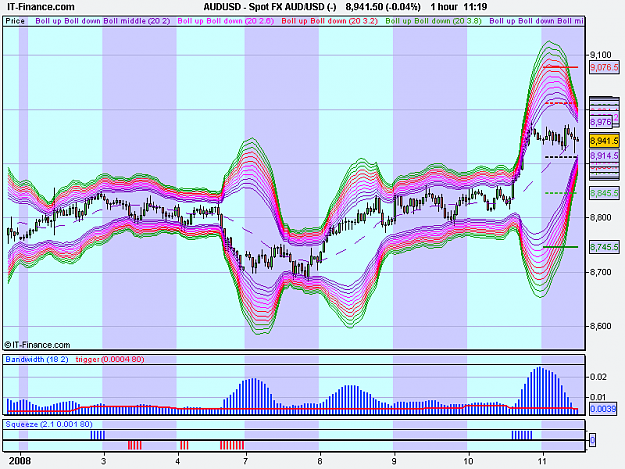This screenshot has width=625, height=469.
Task: Select the Bandwidth (18 2) indicator label
Action: [x=37, y=359]
